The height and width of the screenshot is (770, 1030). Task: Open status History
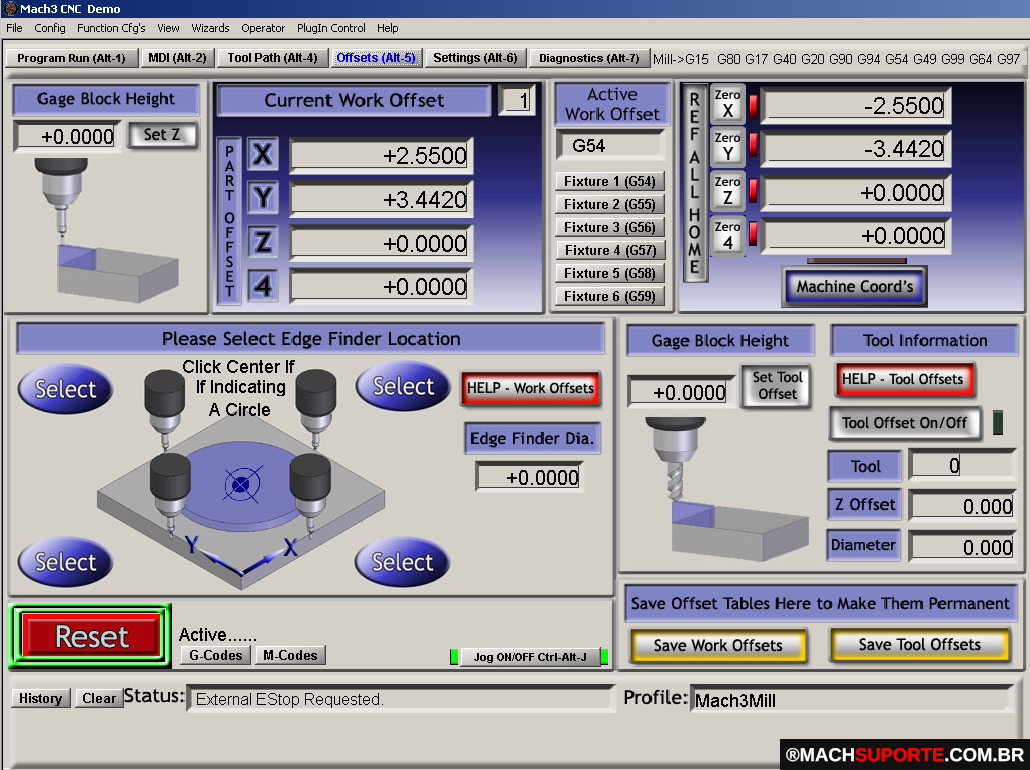point(41,698)
